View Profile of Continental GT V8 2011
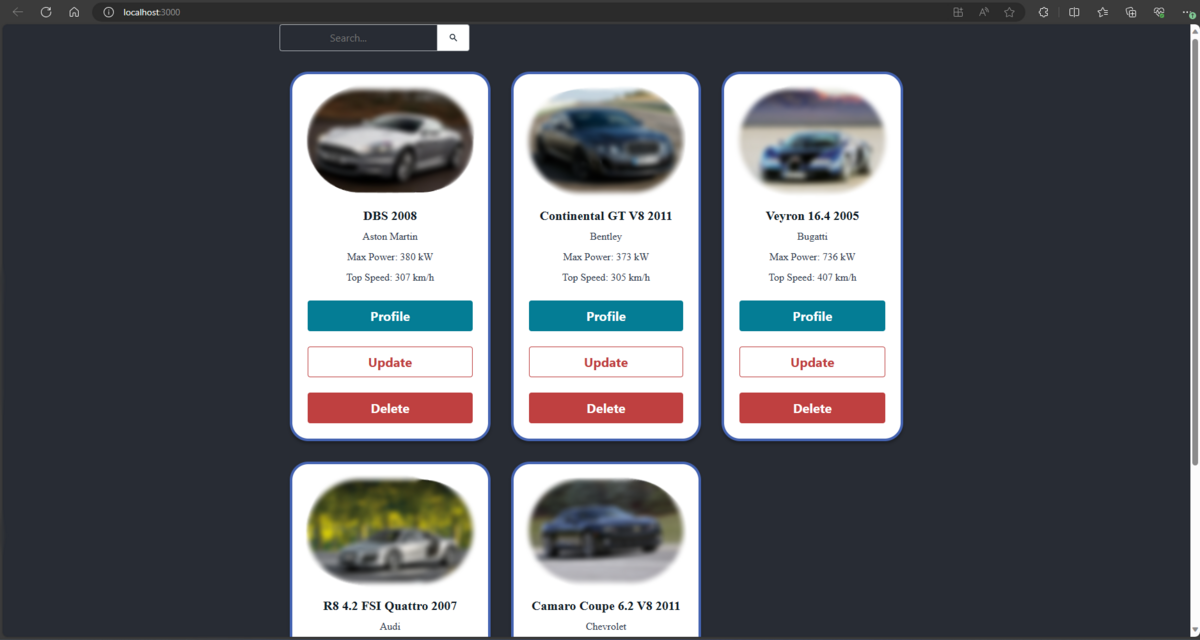This screenshot has width=1200, height=640. coord(606,316)
